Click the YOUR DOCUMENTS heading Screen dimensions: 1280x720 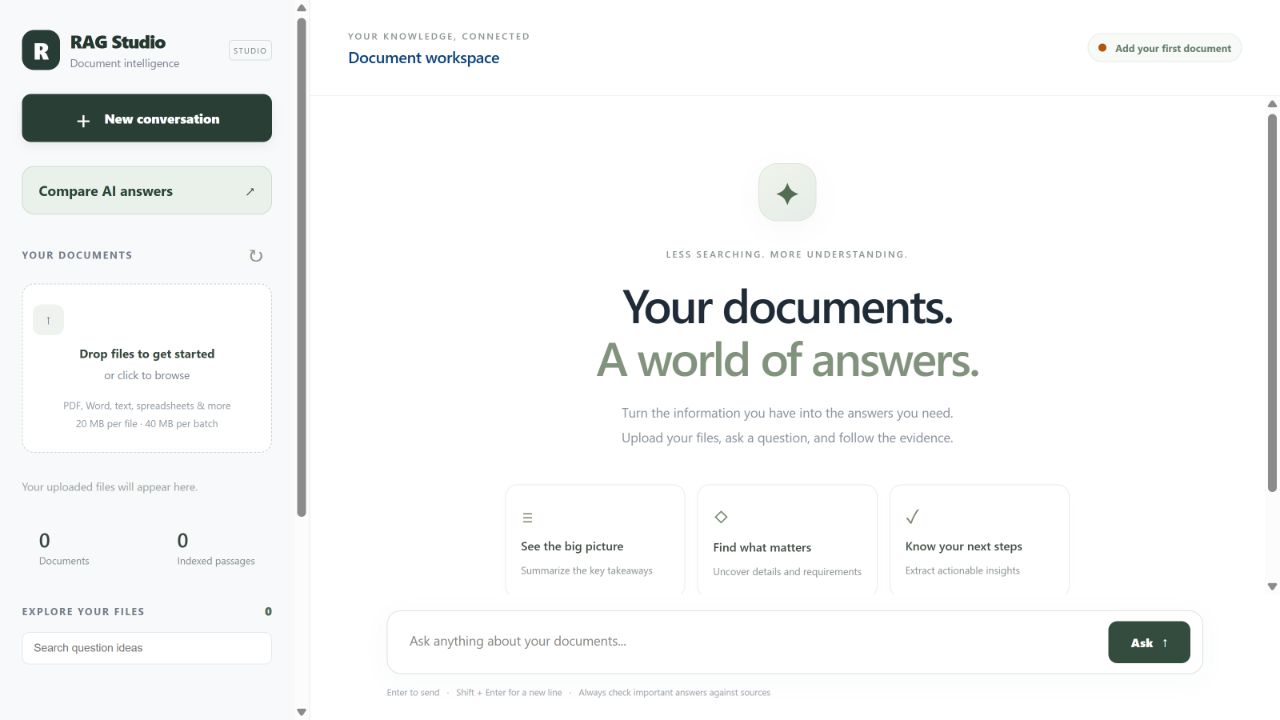(x=77, y=255)
